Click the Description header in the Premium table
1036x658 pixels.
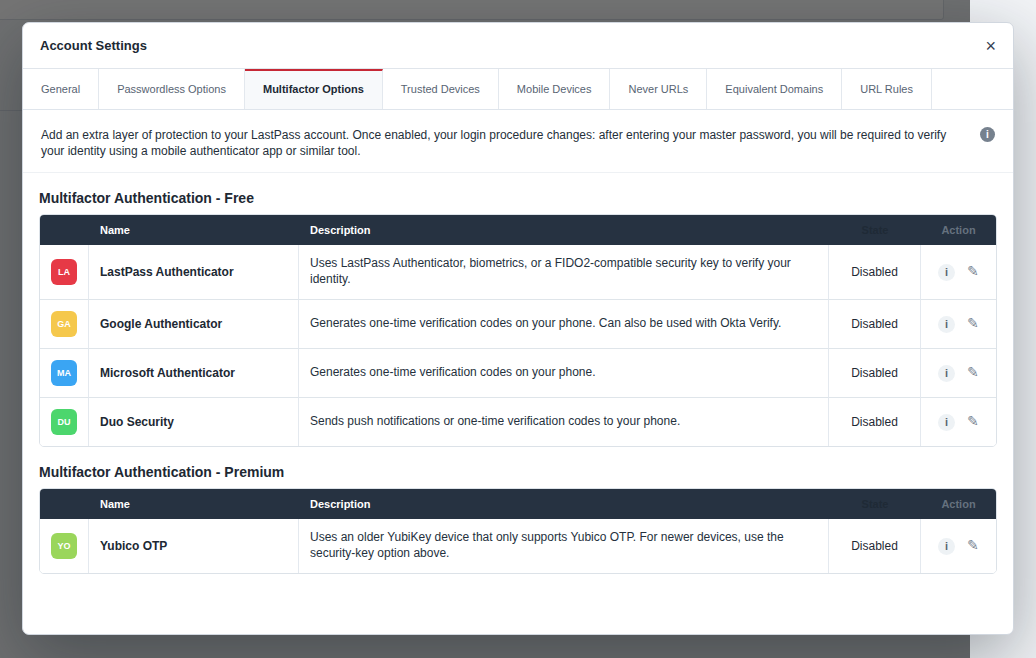[x=340, y=505]
